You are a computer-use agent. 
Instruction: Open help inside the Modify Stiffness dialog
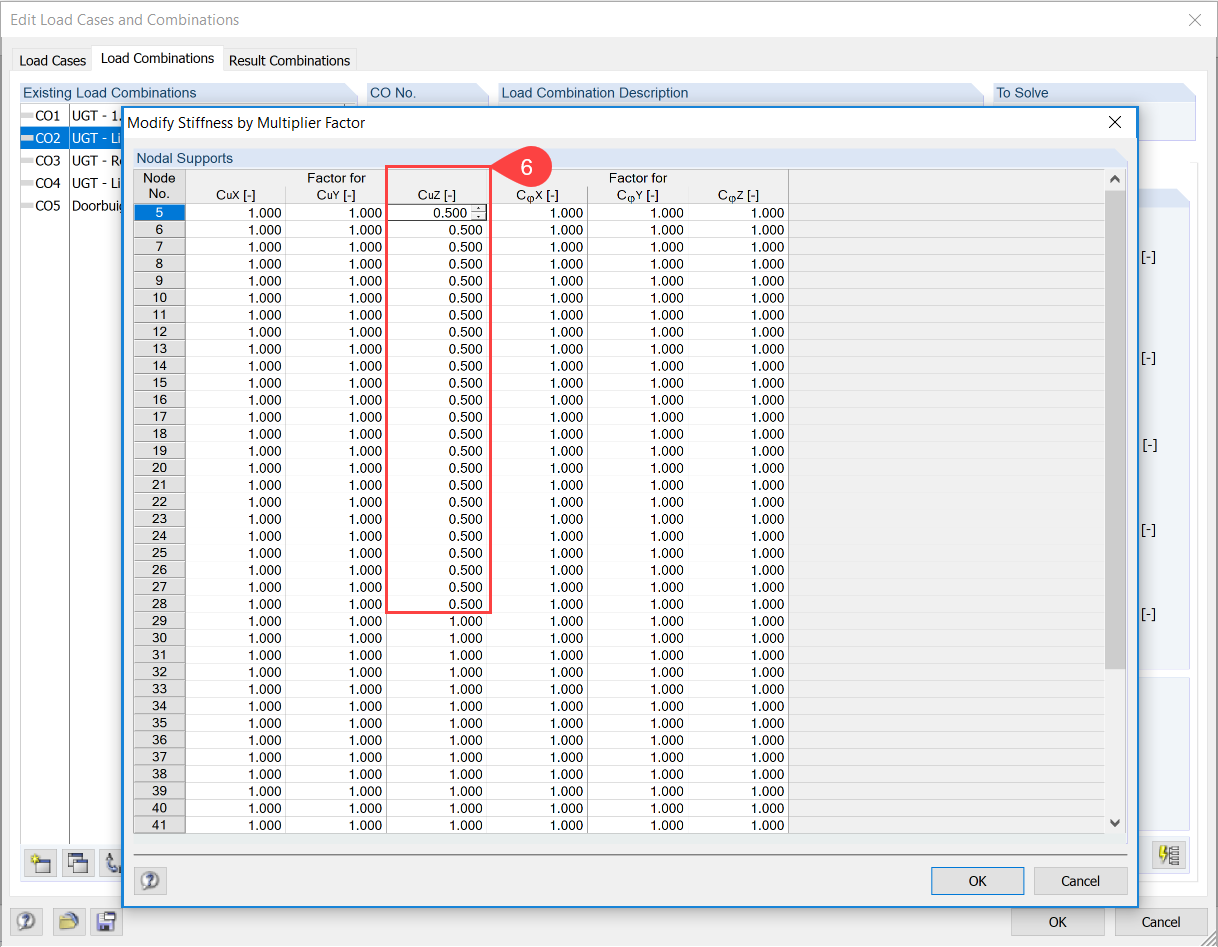pyautogui.click(x=150, y=881)
